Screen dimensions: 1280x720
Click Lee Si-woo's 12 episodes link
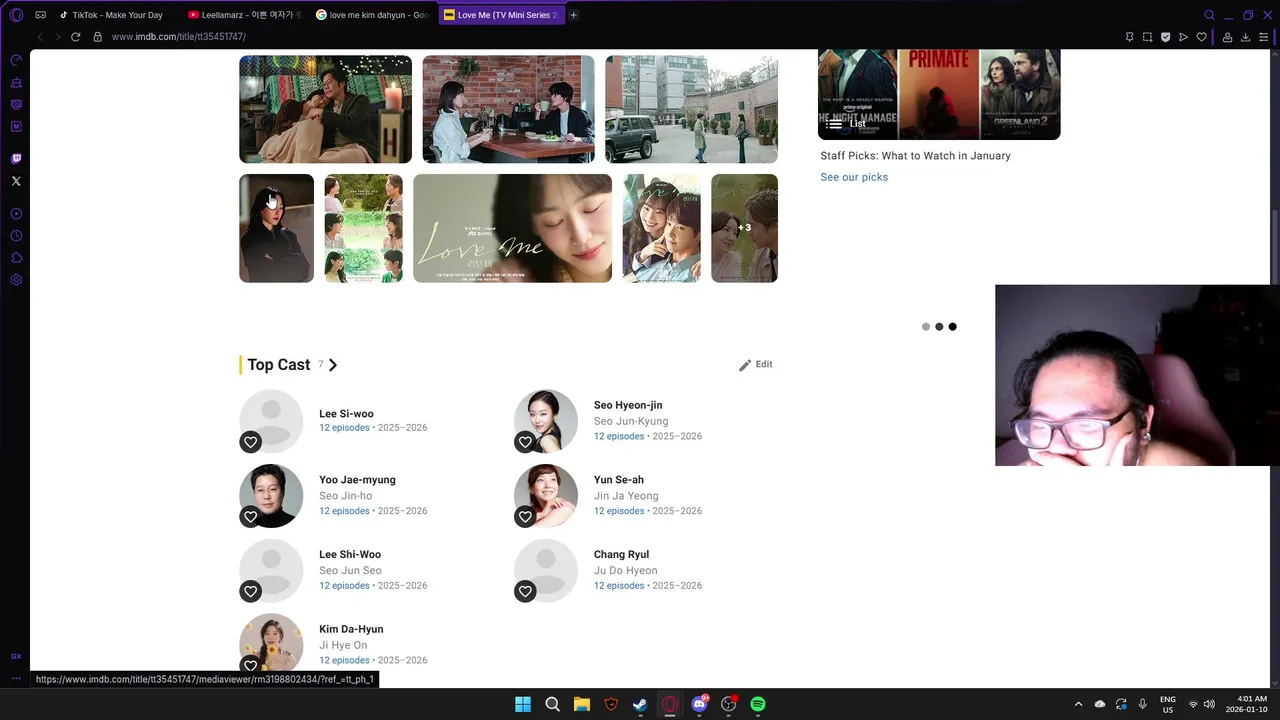point(344,428)
